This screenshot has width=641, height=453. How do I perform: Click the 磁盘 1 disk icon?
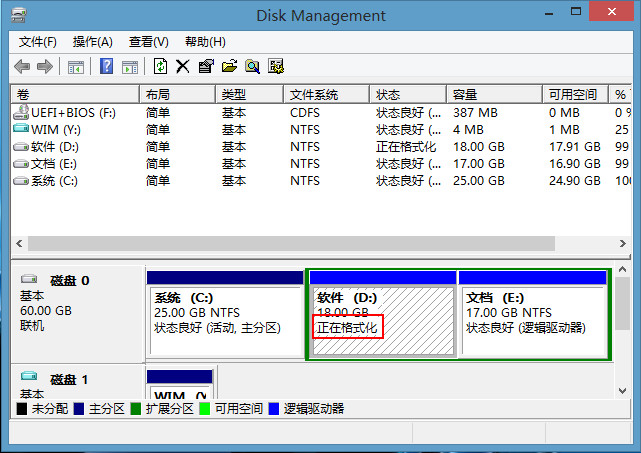coord(29,375)
